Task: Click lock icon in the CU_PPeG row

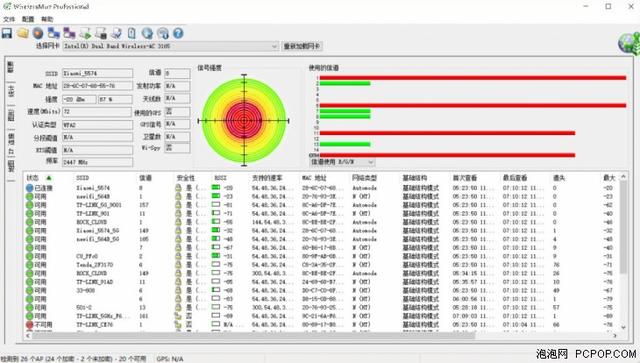Action: click(x=178, y=256)
